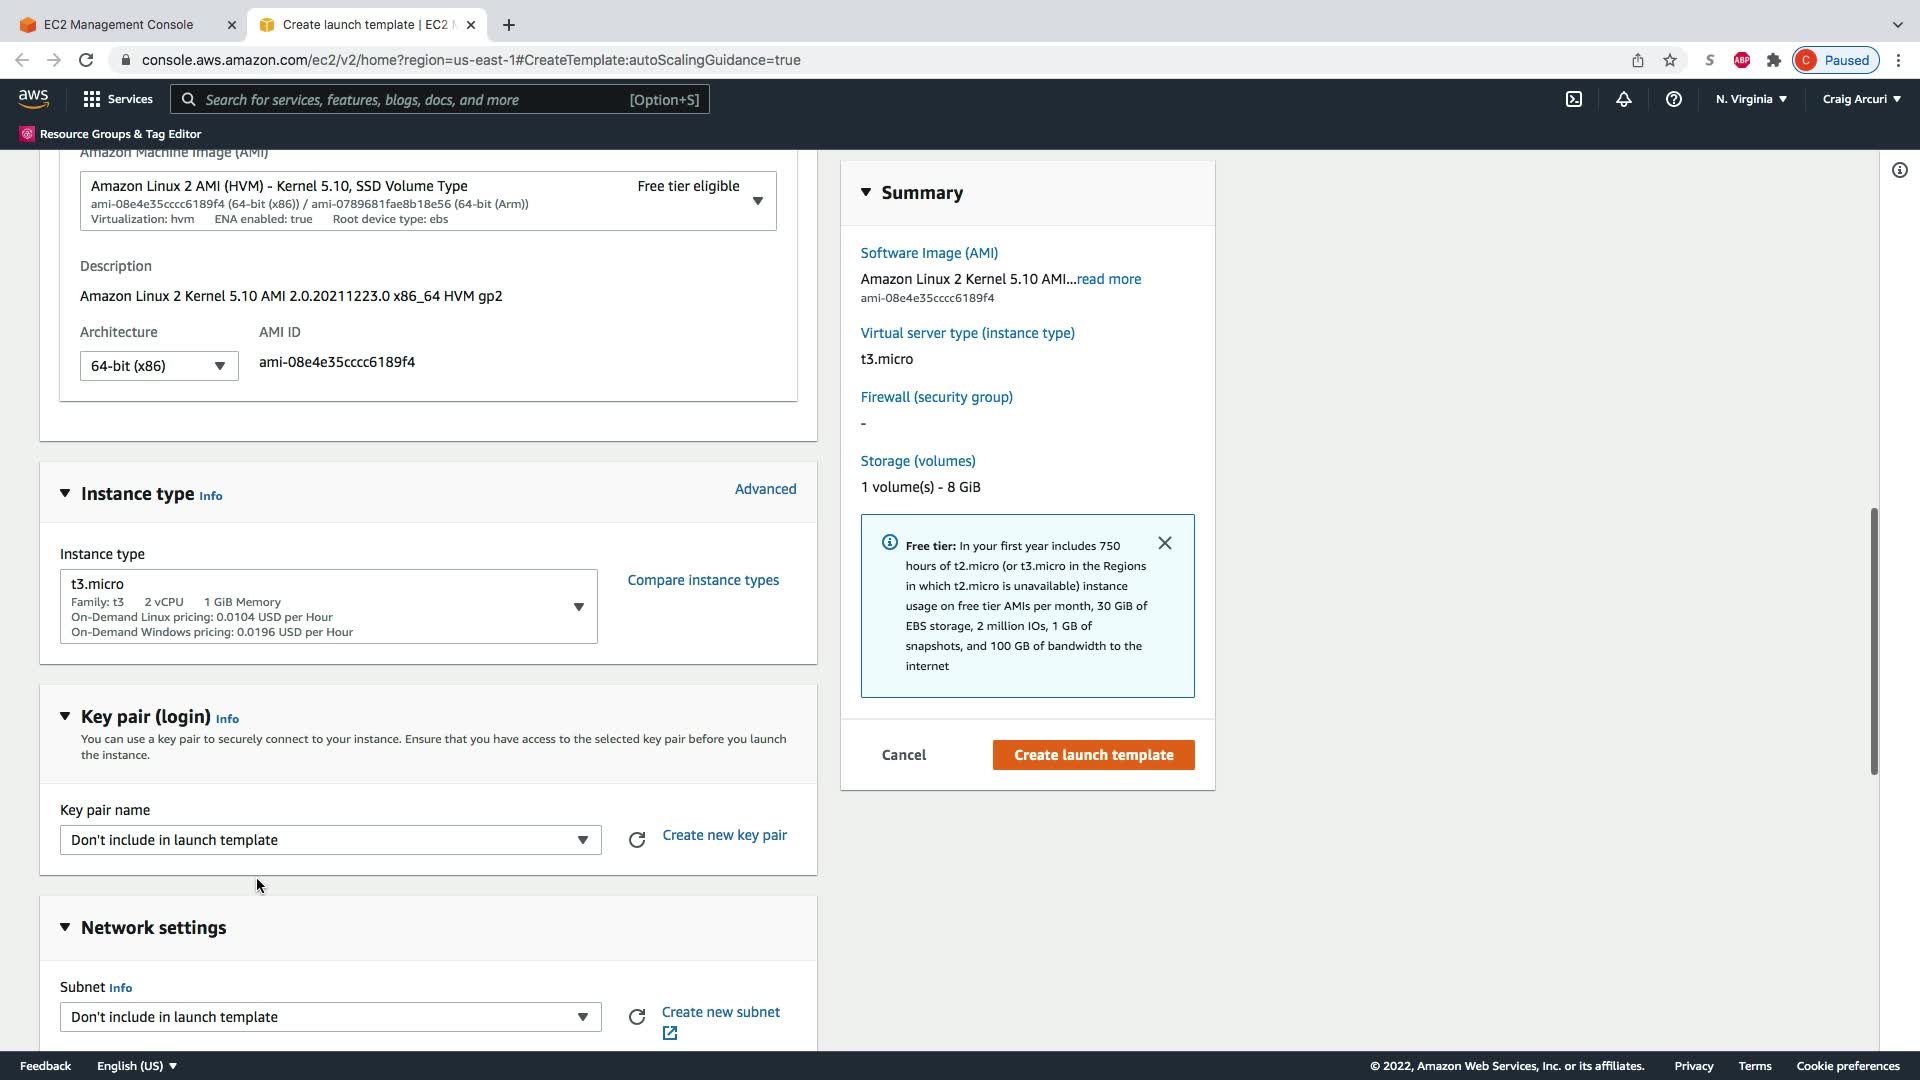Dismiss the Free tier info box
1920x1080 pixels.
(1165, 543)
